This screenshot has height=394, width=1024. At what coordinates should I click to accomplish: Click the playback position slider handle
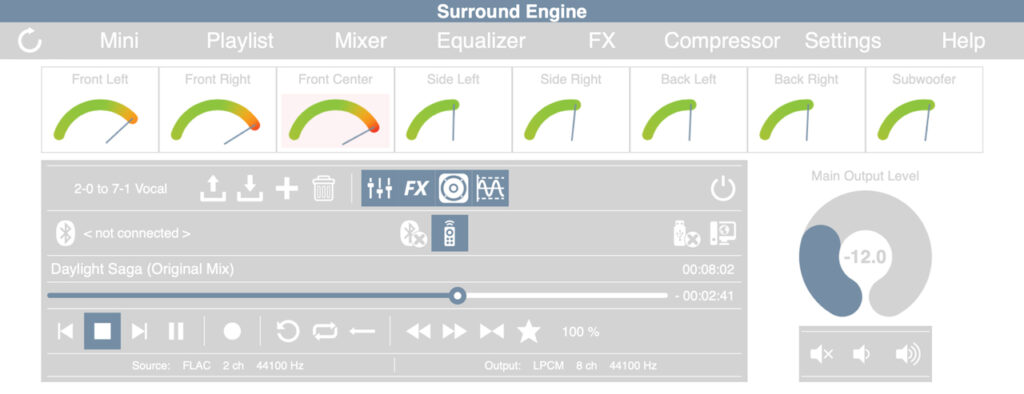coord(458,296)
